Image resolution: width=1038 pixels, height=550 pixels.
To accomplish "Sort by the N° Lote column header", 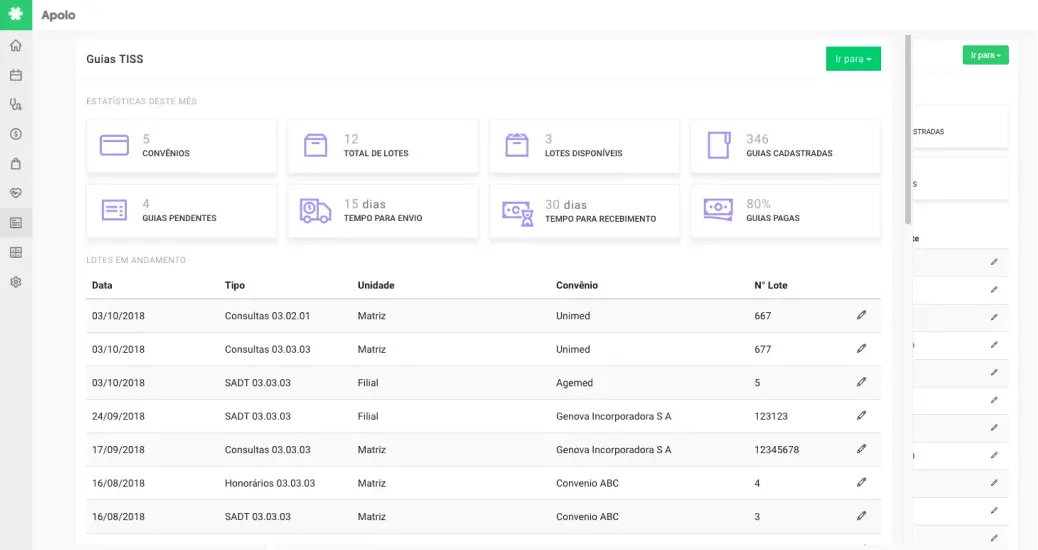I will tap(771, 285).
